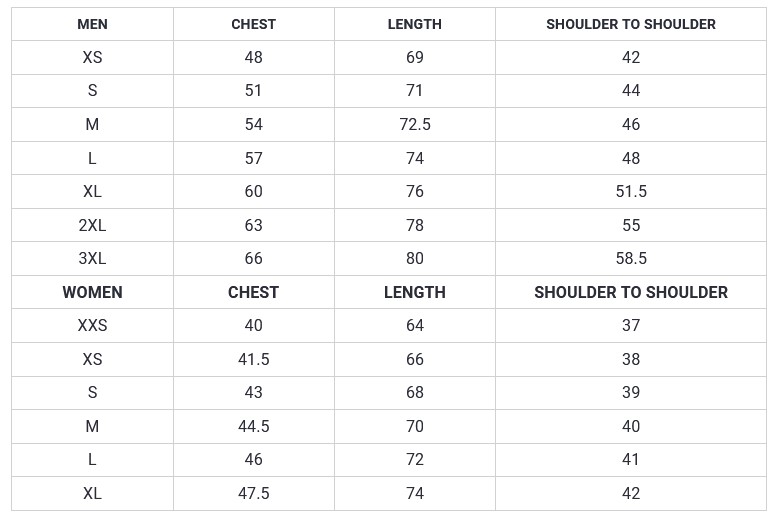The image size is (780, 522).
Task: Click the men's XS size cell
Action: coord(93,57)
